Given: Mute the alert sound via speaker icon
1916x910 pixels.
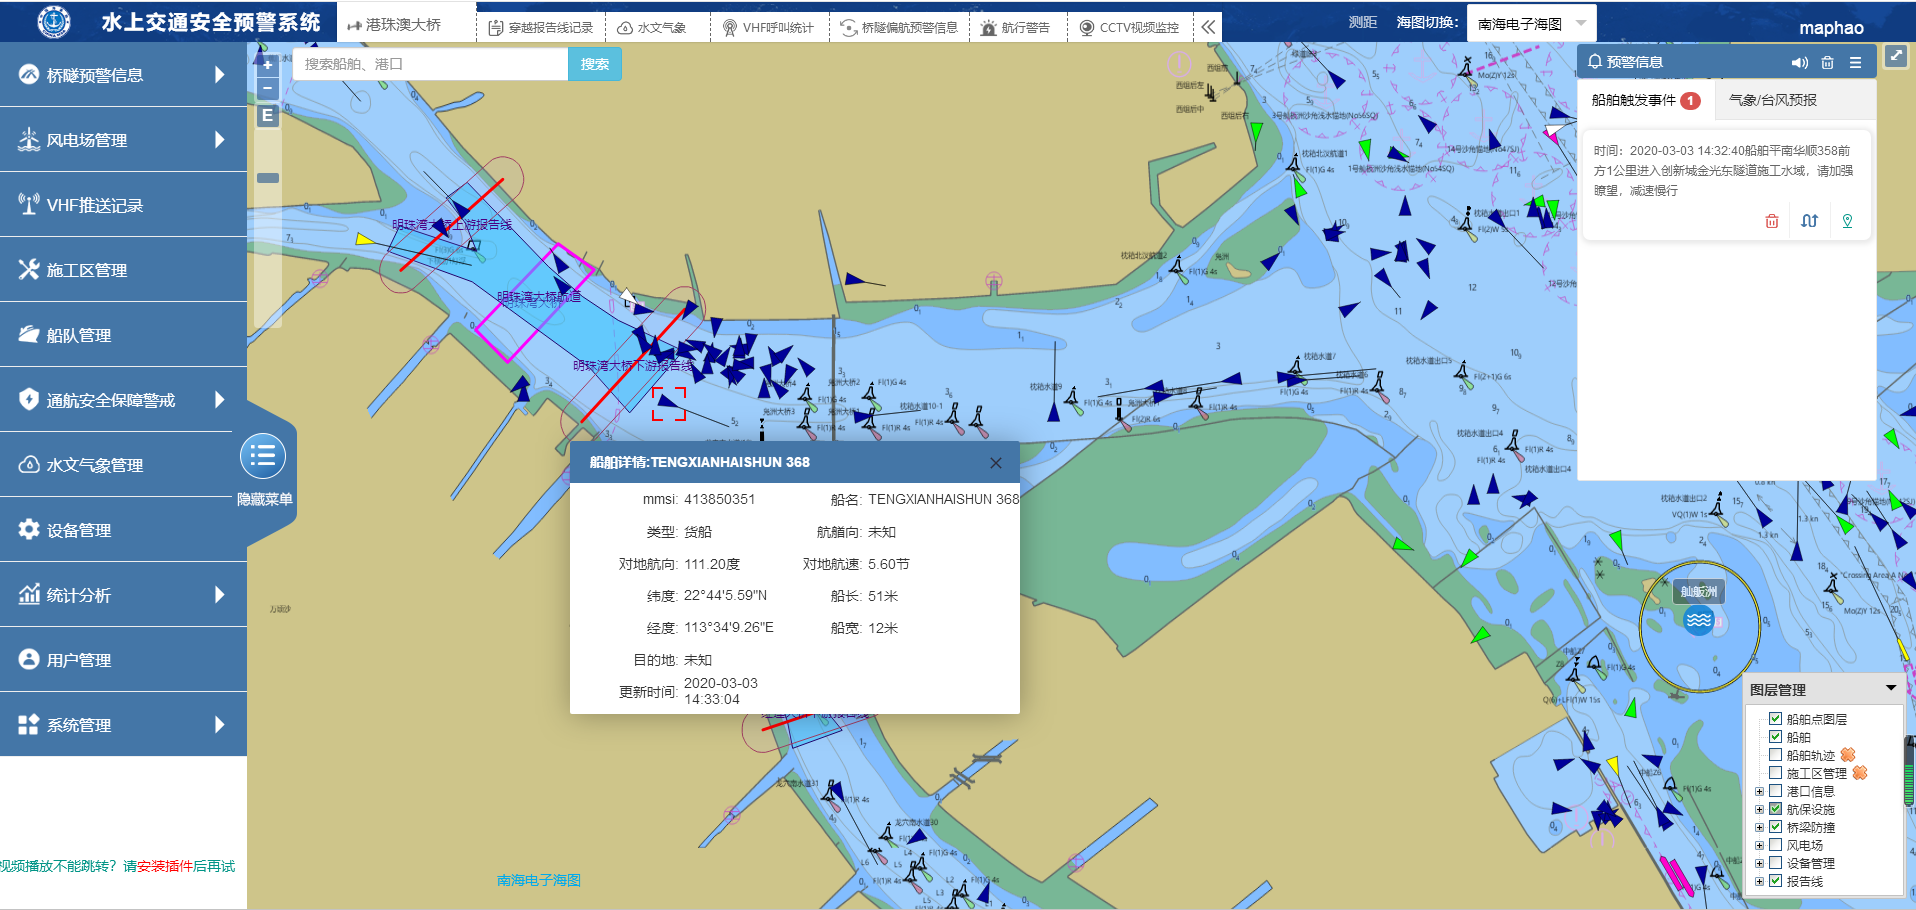Looking at the screenshot, I should coord(1799,62).
